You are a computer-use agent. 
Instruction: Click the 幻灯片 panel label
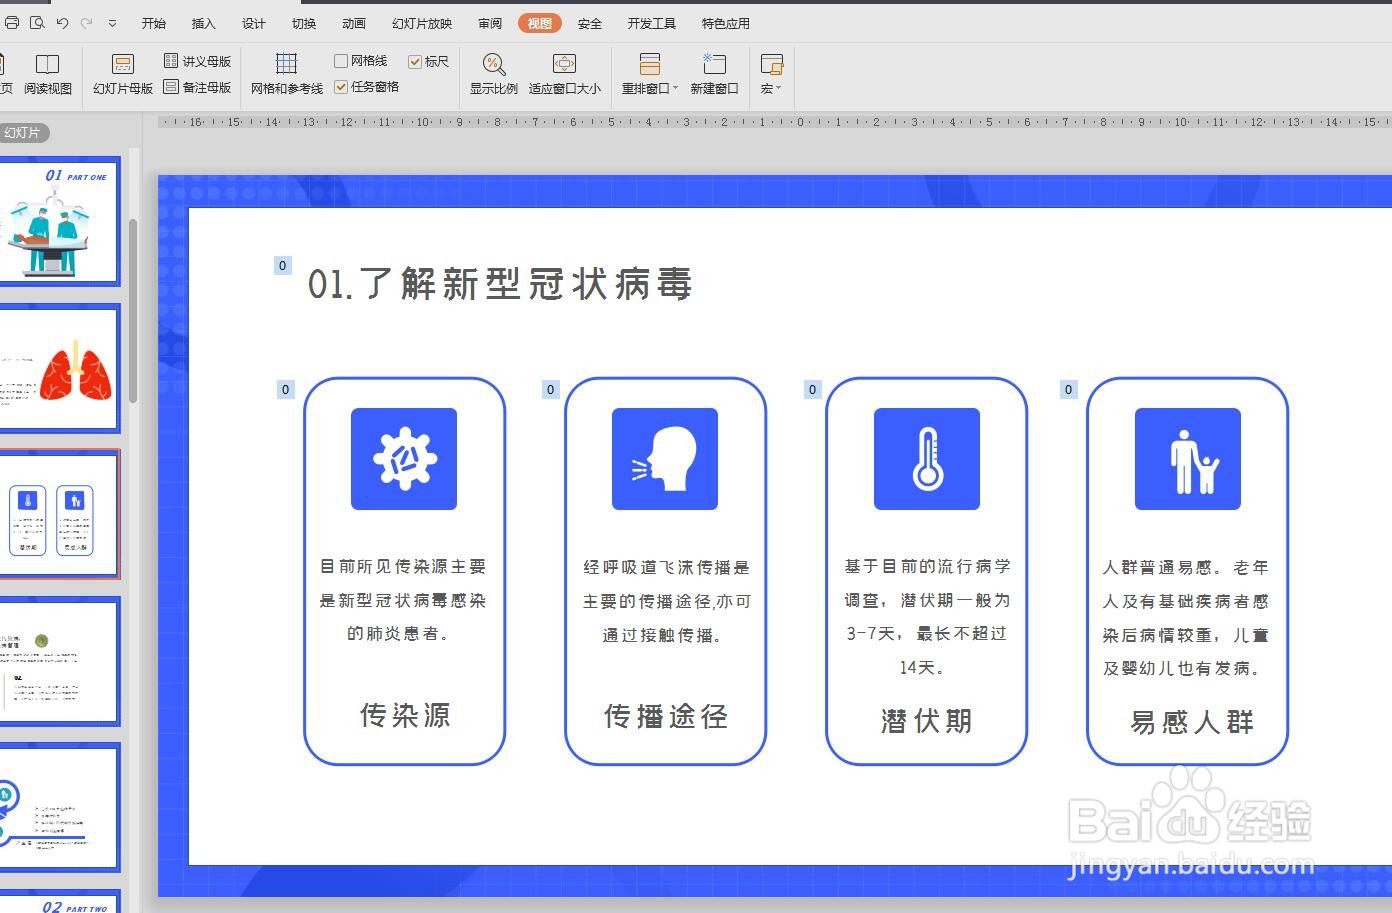point(24,132)
